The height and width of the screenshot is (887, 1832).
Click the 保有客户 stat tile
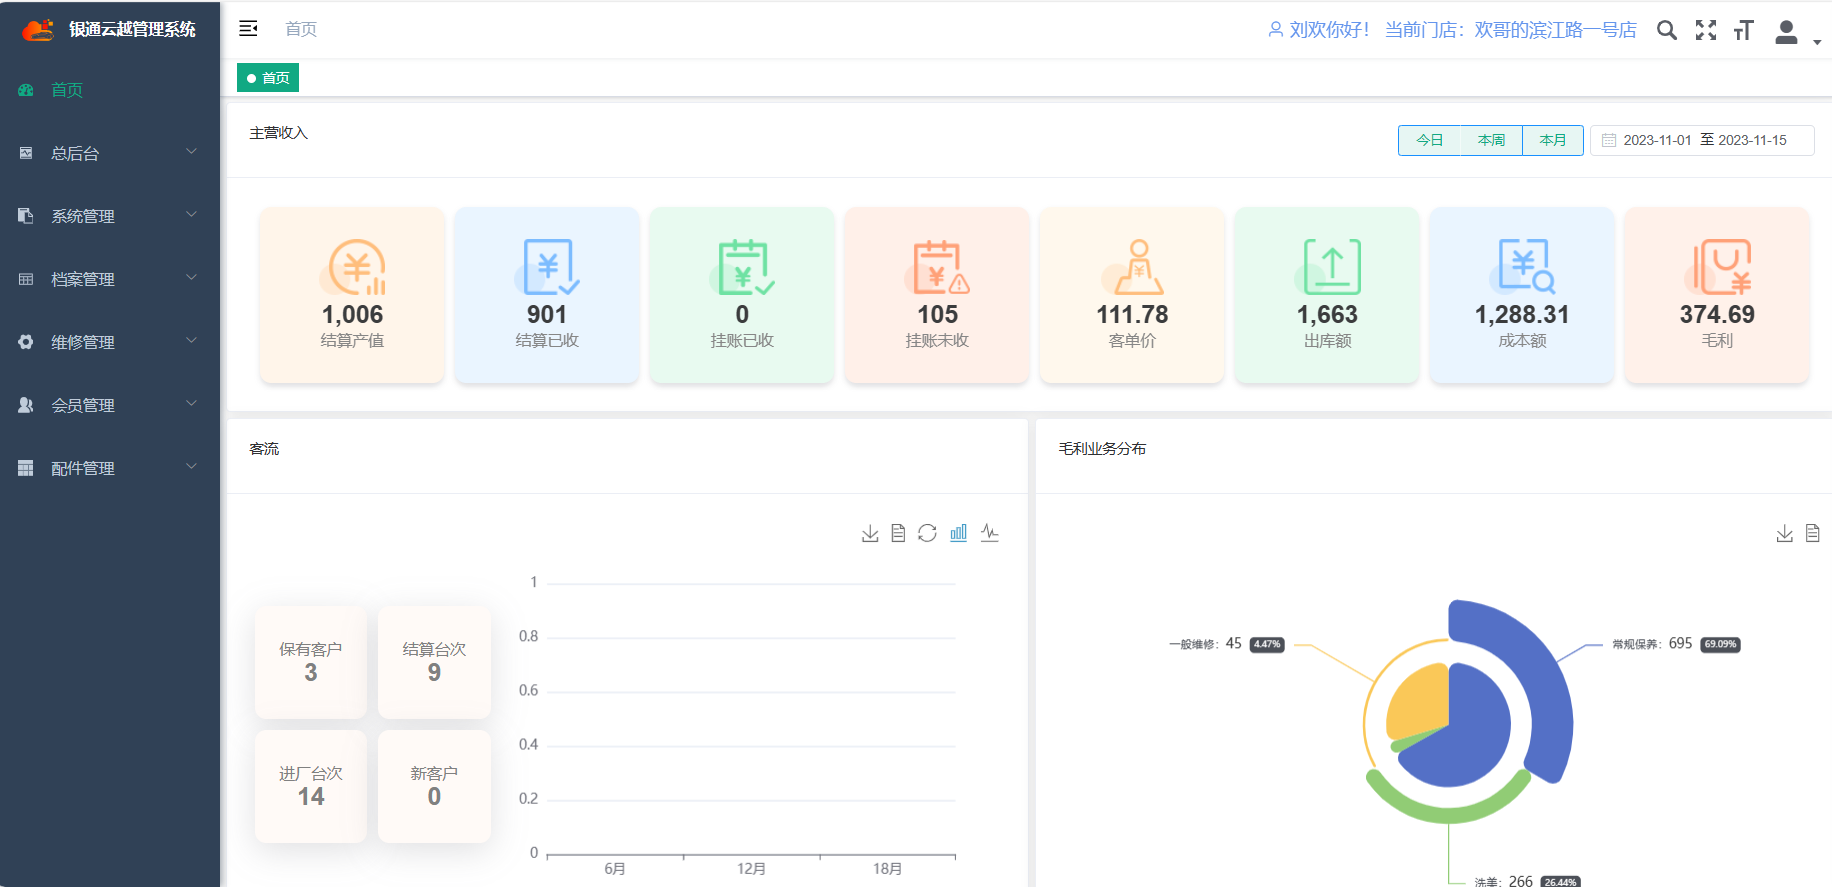(x=311, y=662)
